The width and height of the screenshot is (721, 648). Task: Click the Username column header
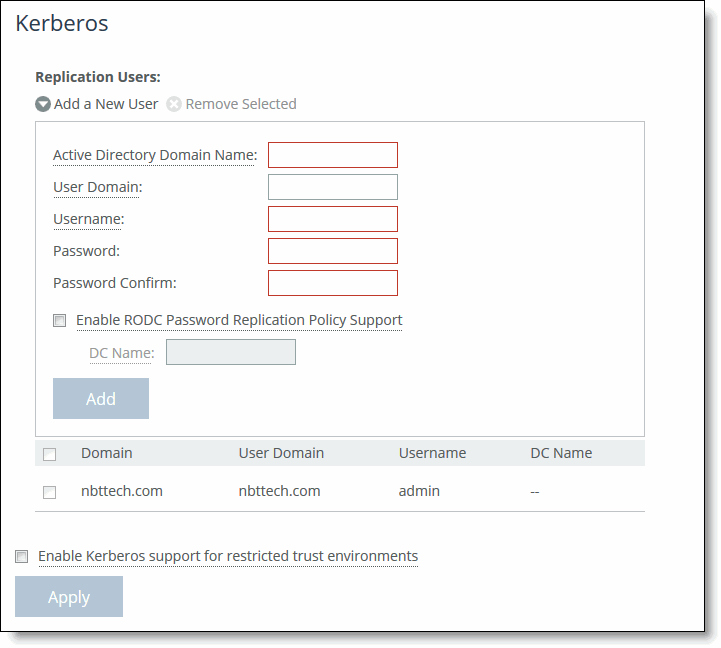432,453
